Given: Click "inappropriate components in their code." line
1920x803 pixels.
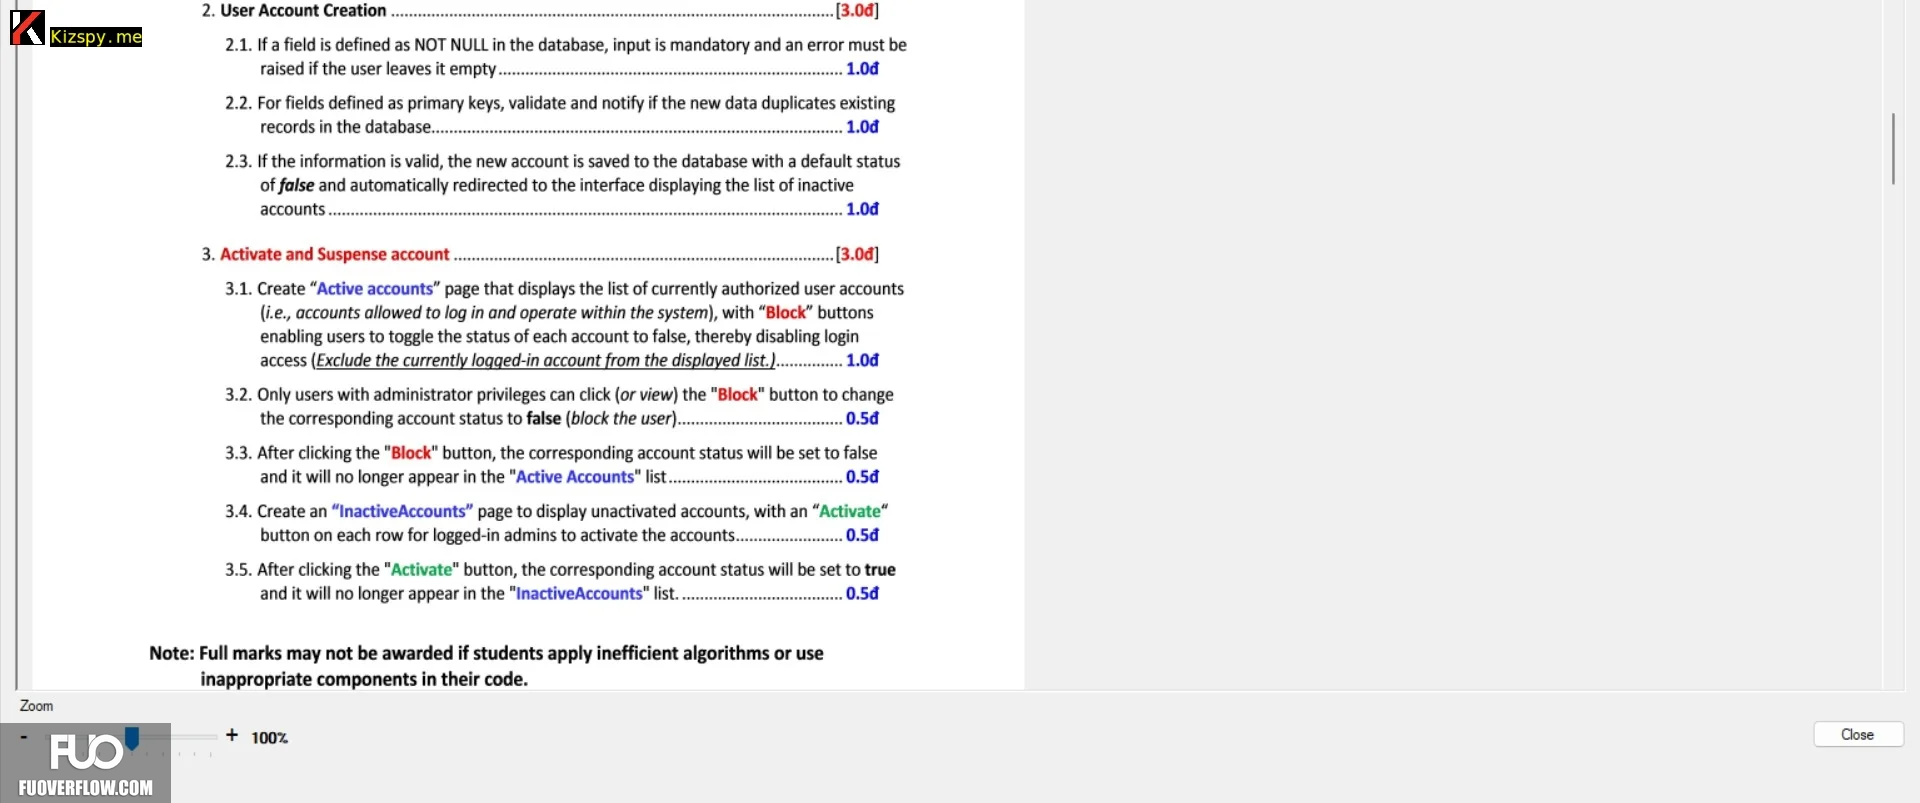Looking at the screenshot, I should [364, 679].
